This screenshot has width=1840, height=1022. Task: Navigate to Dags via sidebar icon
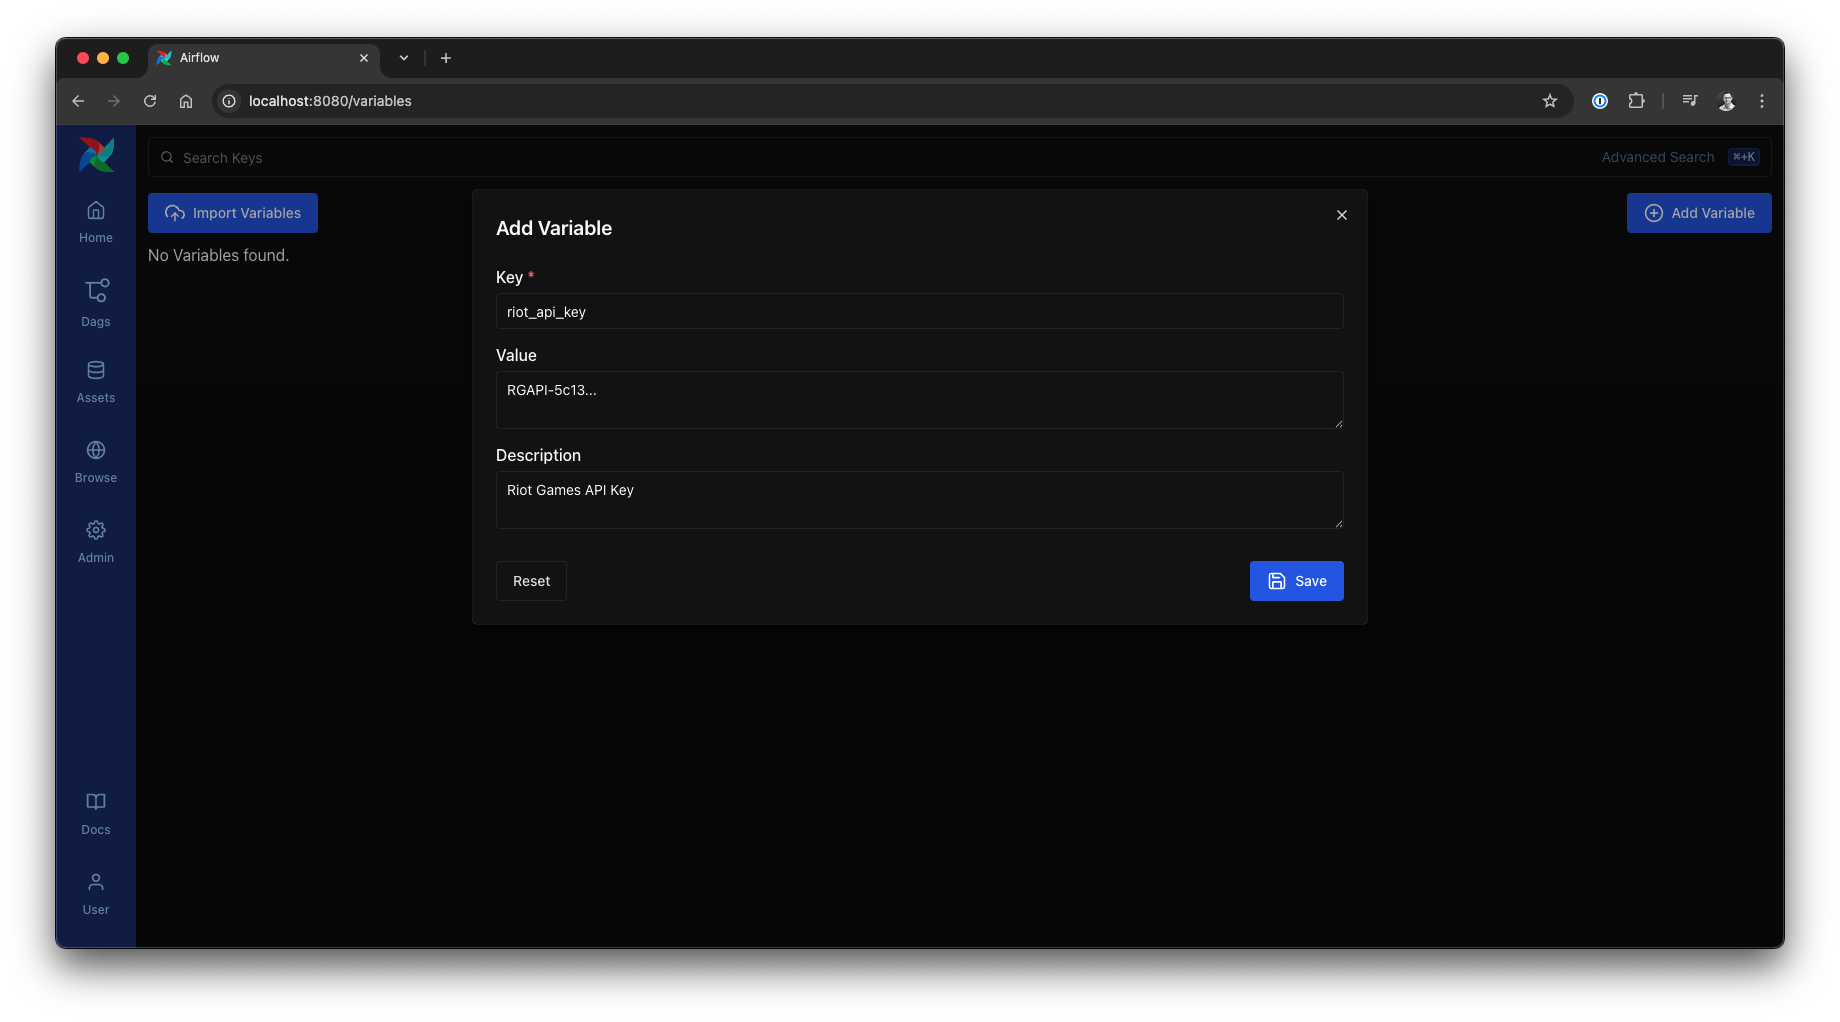tap(95, 303)
